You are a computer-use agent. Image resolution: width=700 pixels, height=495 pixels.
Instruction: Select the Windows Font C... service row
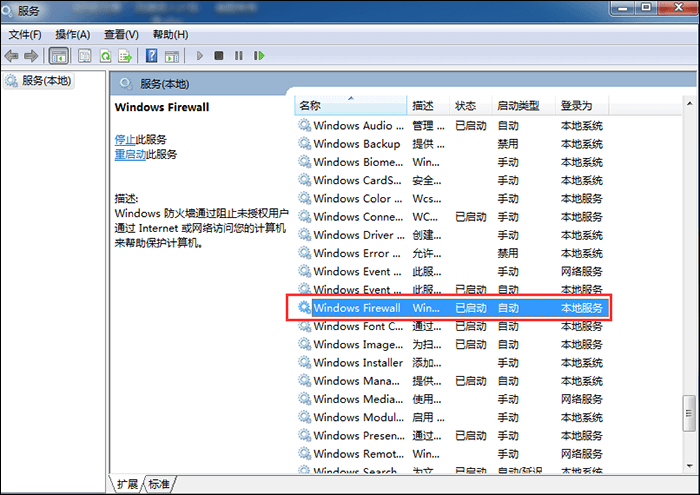452,326
